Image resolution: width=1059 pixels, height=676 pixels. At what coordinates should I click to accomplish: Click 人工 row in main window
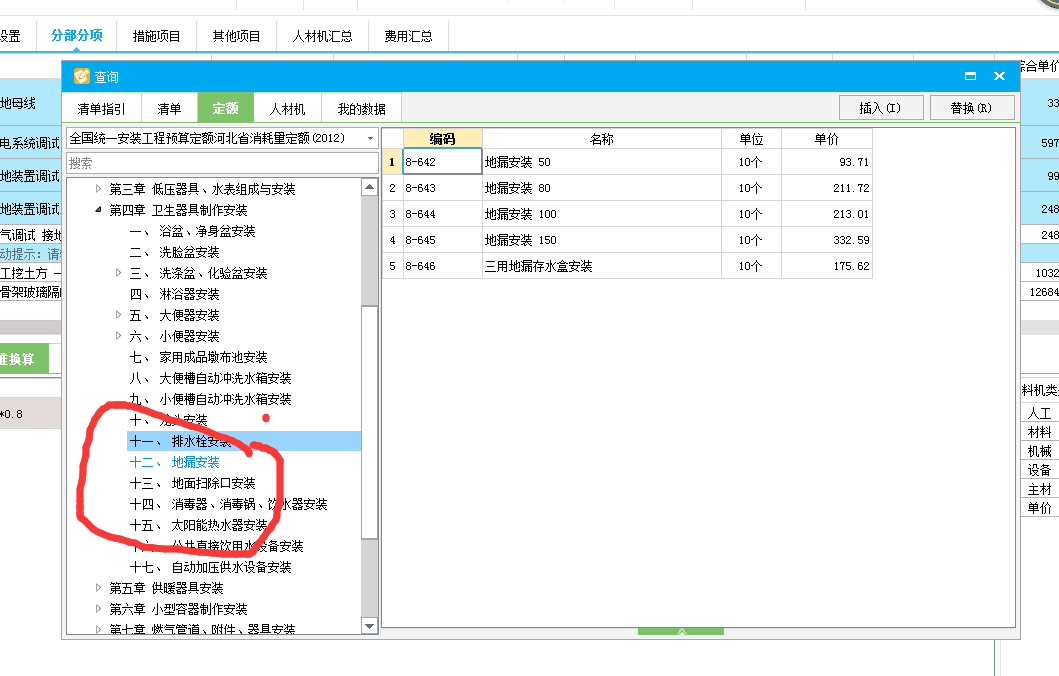point(1039,413)
